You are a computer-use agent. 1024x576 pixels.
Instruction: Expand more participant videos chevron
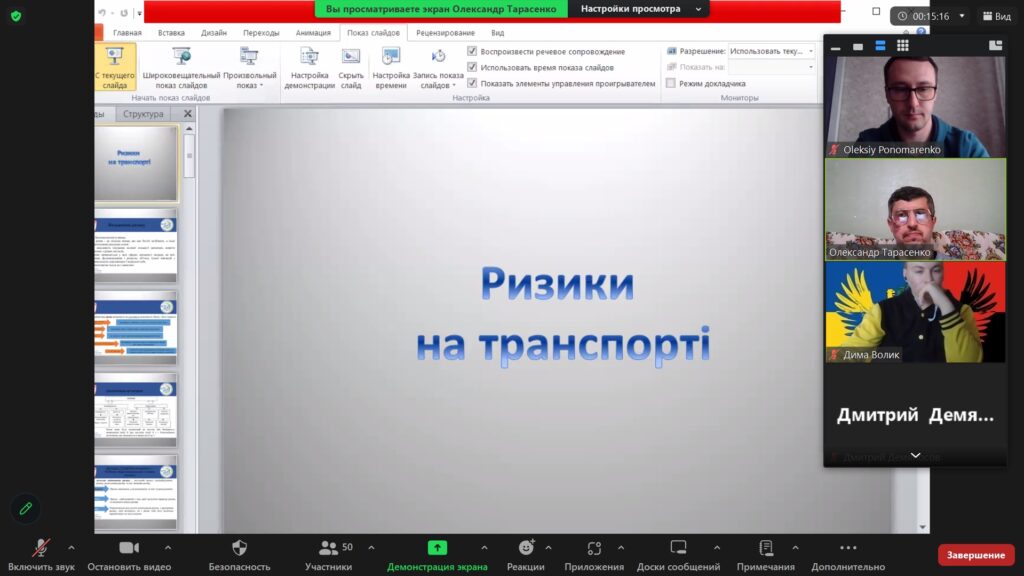(x=915, y=456)
